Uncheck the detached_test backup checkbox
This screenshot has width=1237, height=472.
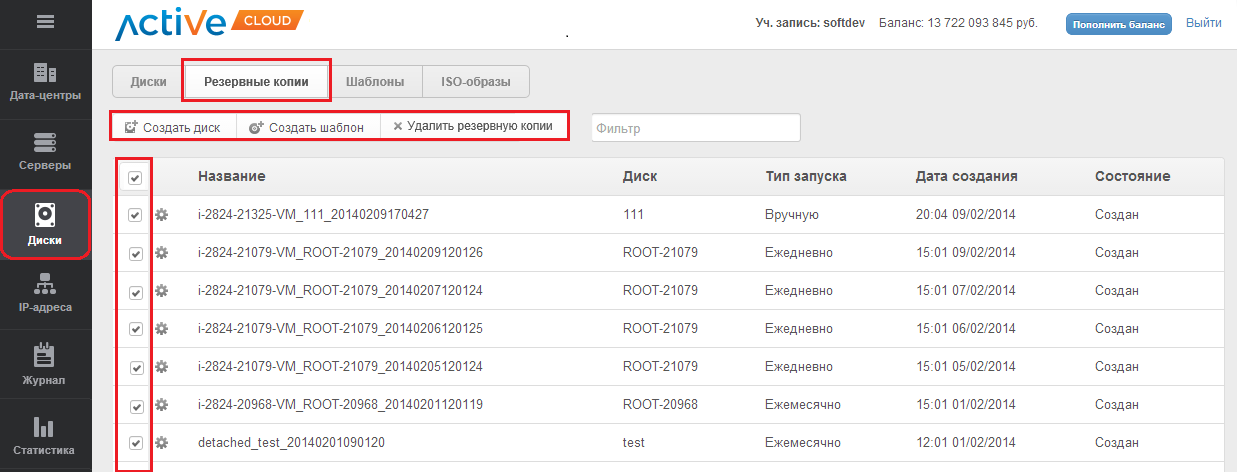[x=136, y=443]
